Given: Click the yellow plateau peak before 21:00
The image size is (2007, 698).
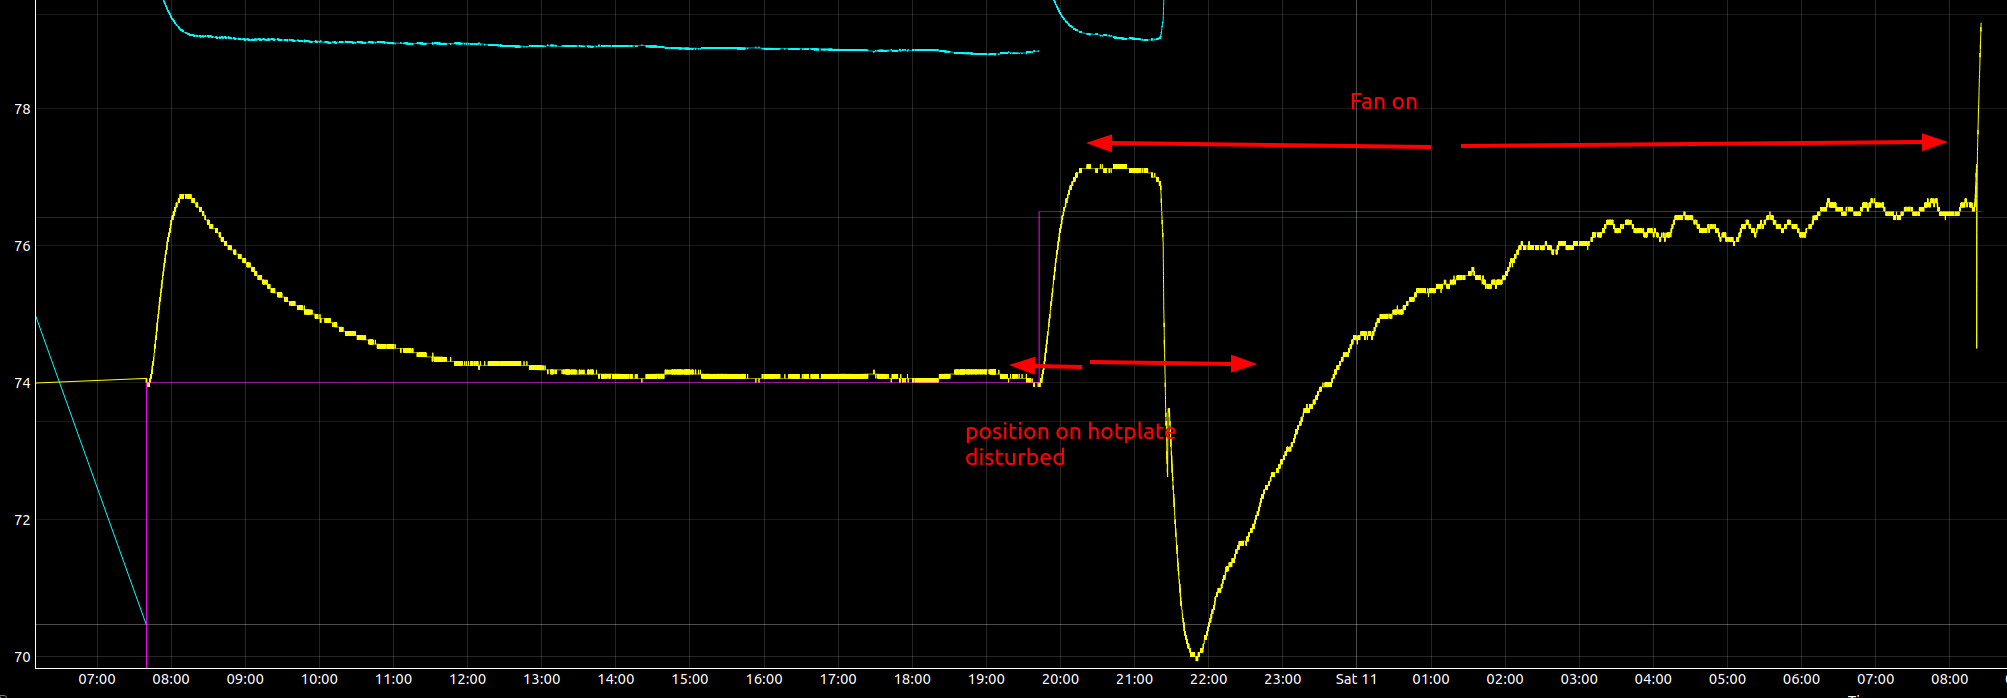Looking at the screenshot, I should point(1110,168).
